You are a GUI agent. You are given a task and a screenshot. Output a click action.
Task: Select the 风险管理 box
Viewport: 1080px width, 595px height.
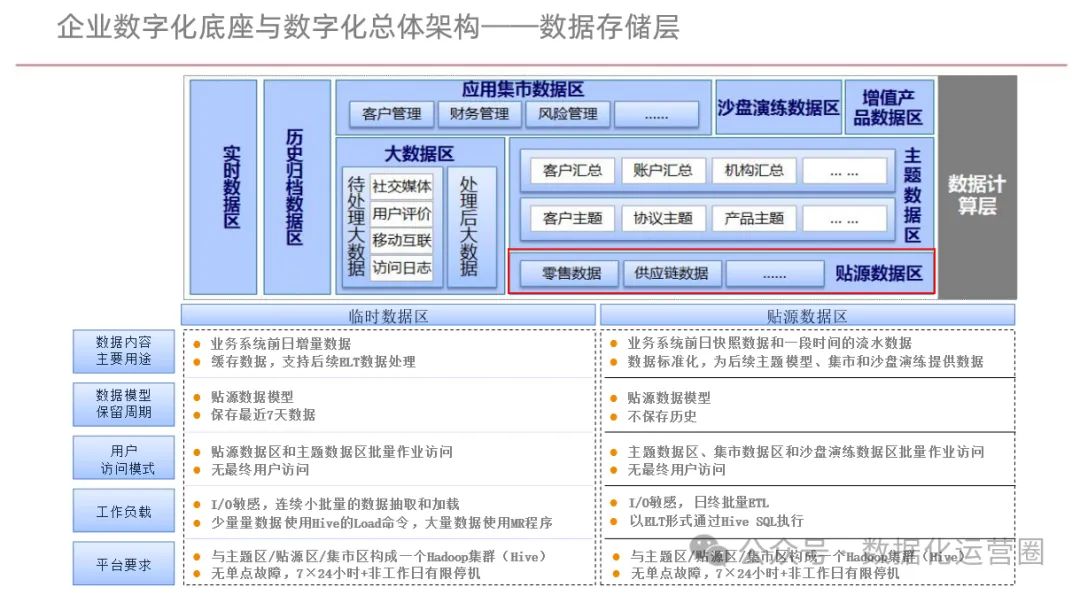[x=568, y=114]
